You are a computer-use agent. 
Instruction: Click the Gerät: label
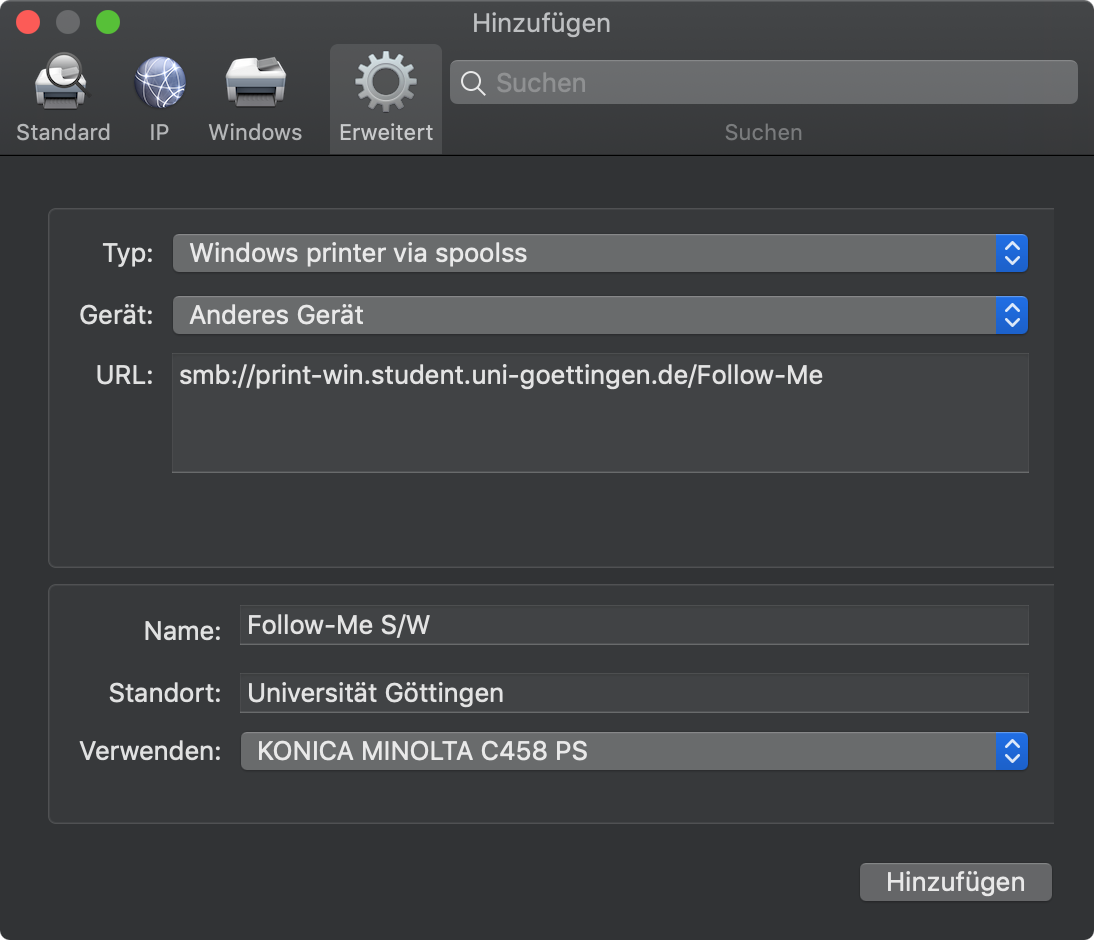coord(117,315)
